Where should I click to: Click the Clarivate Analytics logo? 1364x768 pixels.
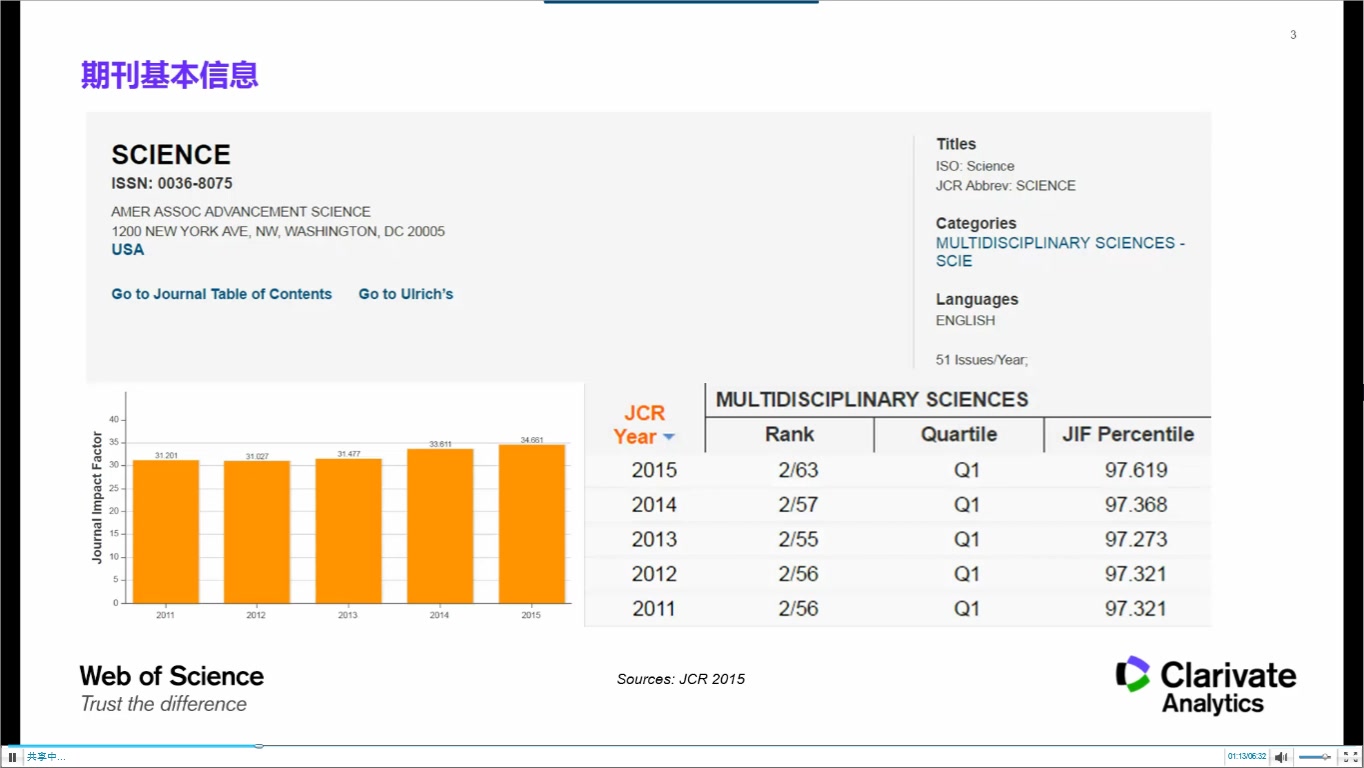coord(1206,686)
